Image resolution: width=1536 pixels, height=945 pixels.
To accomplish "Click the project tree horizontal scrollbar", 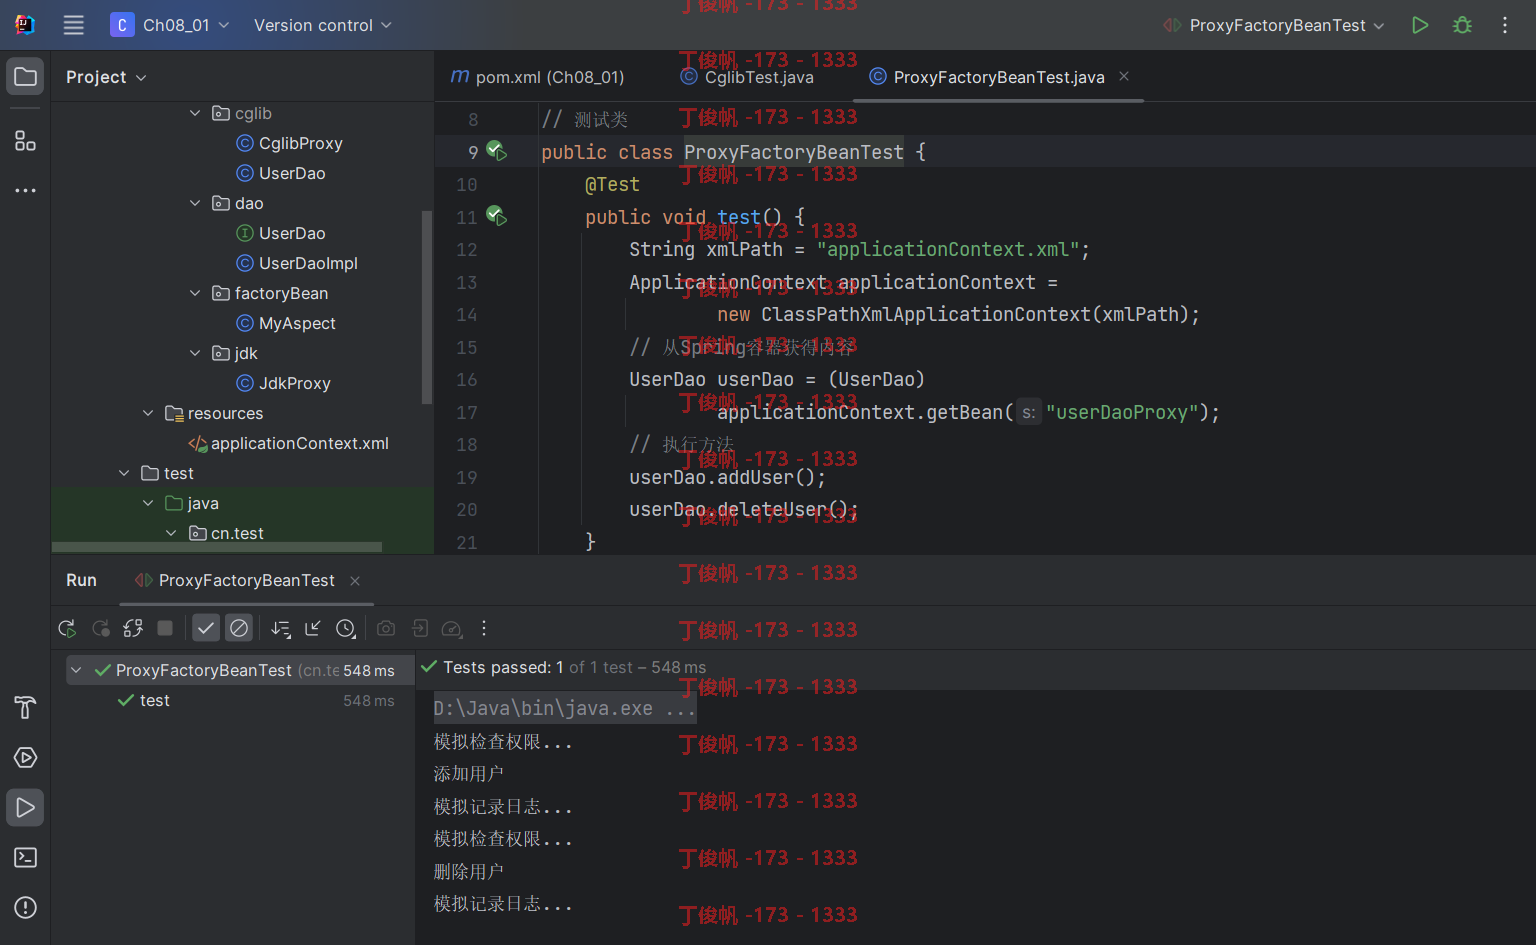I will pyautogui.click(x=217, y=547).
